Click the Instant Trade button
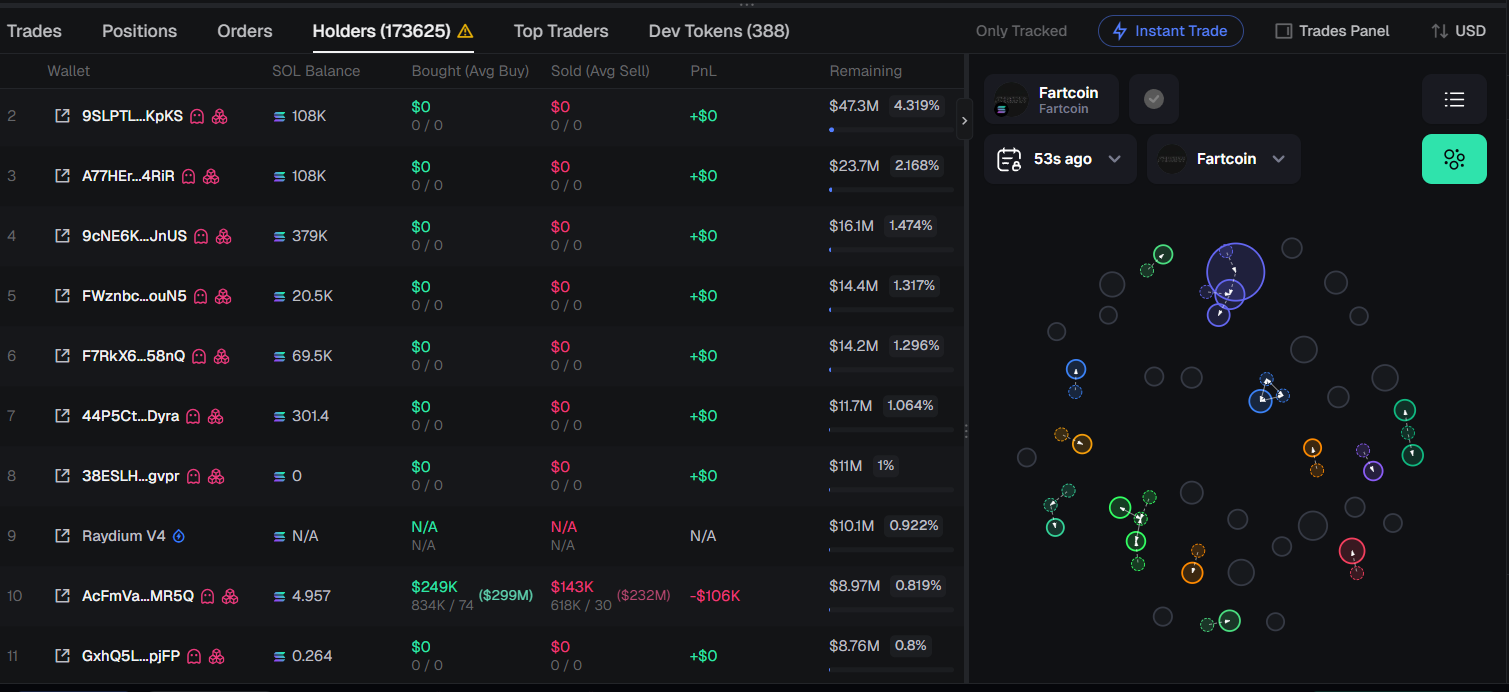This screenshot has width=1509, height=692. [x=1171, y=31]
